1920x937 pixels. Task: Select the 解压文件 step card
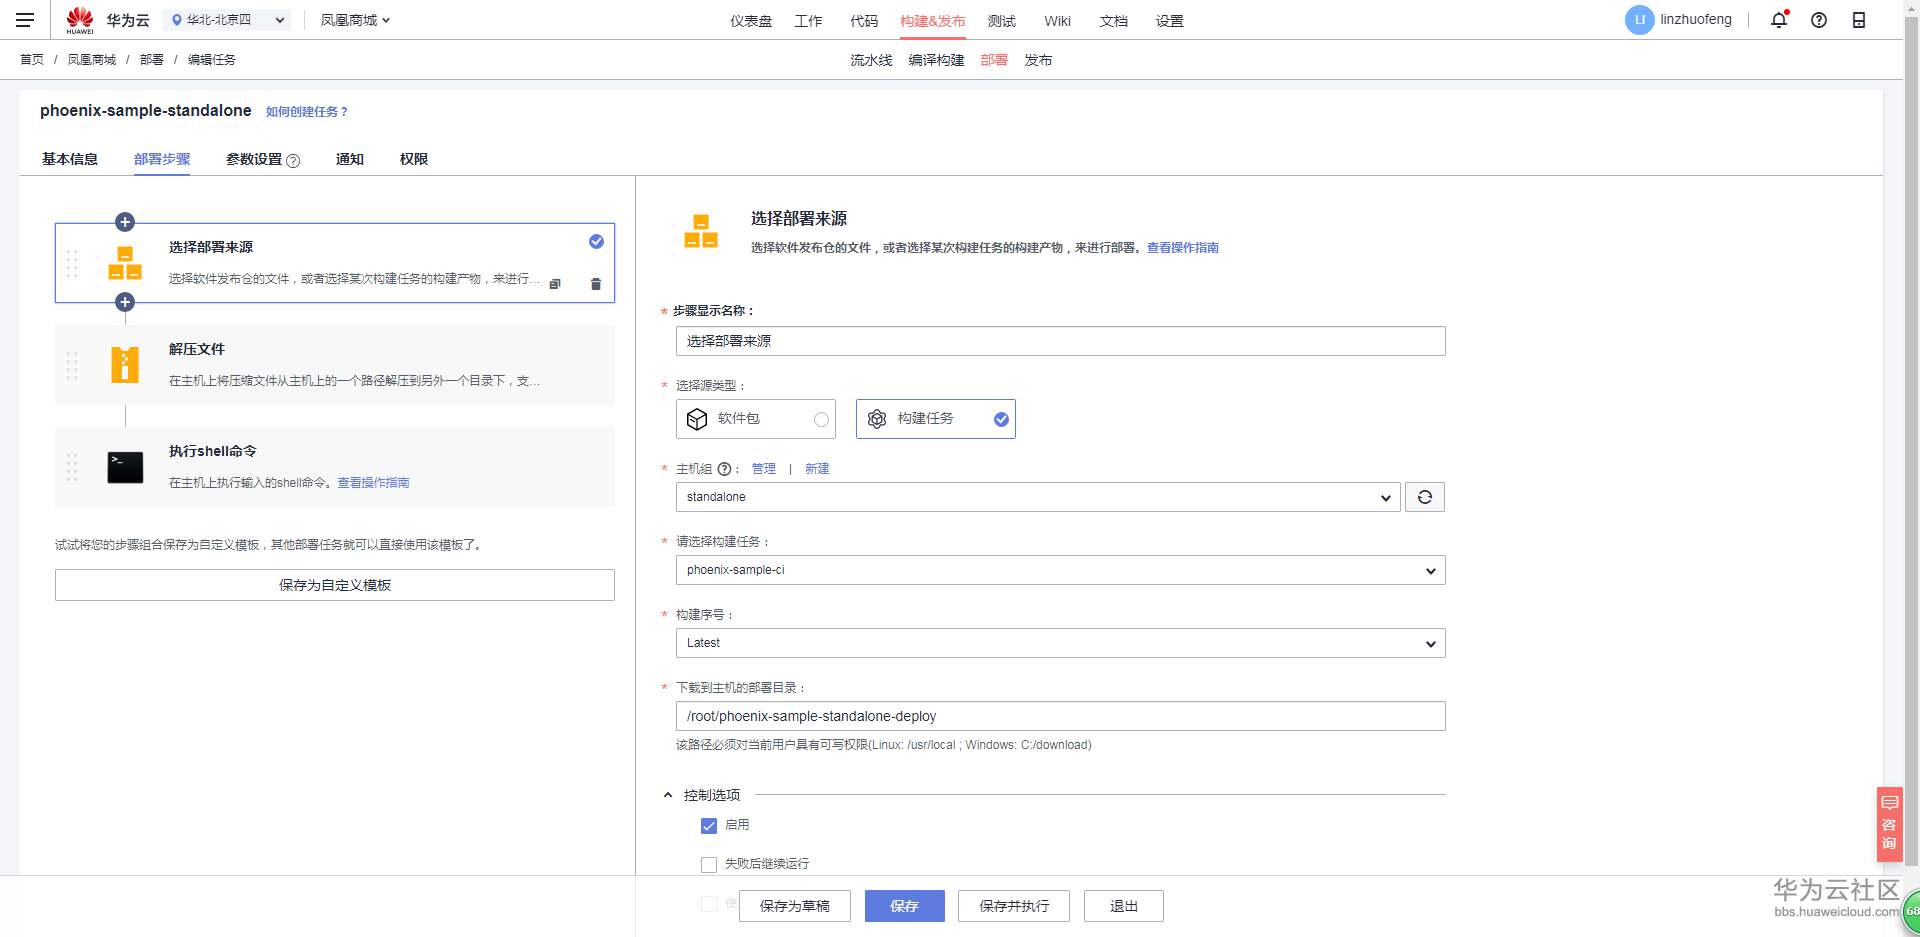pos(335,365)
